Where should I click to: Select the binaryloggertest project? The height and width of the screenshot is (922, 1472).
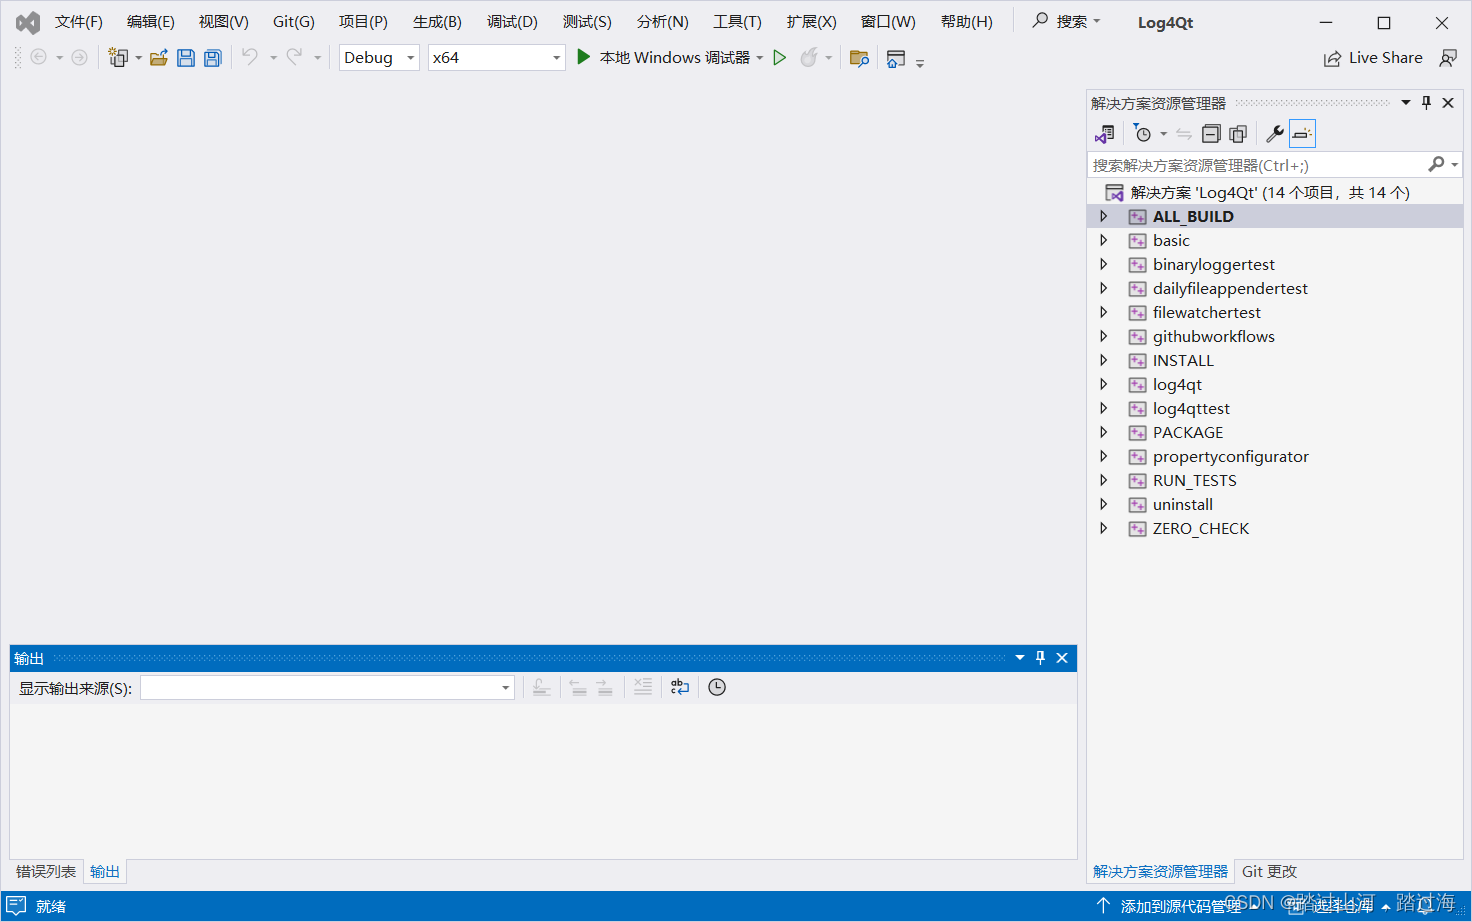pyautogui.click(x=1213, y=265)
